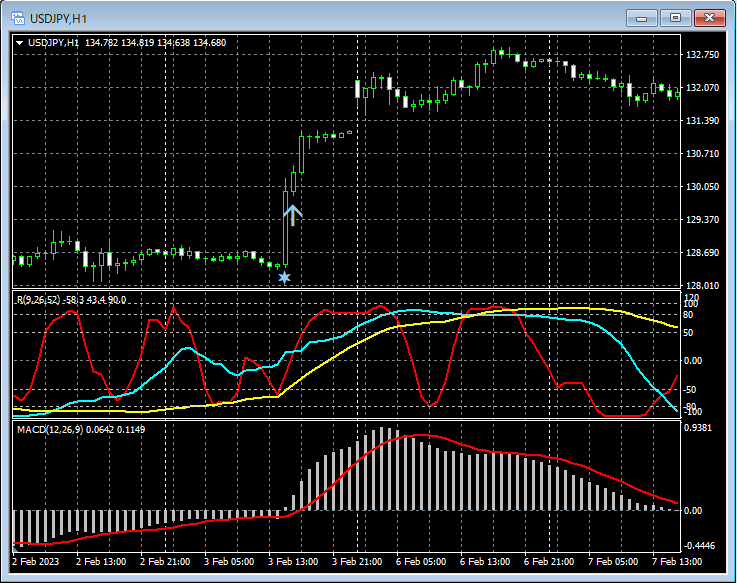This screenshot has width=738, height=583.
Task: Click the USDJPY,H1 title bar text
Action: (x=59, y=19)
